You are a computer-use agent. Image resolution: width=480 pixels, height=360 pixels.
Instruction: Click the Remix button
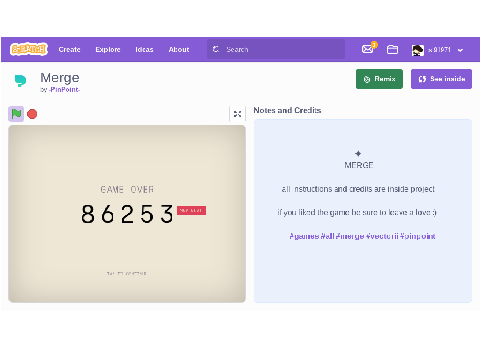pyautogui.click(x=379, y=79)
